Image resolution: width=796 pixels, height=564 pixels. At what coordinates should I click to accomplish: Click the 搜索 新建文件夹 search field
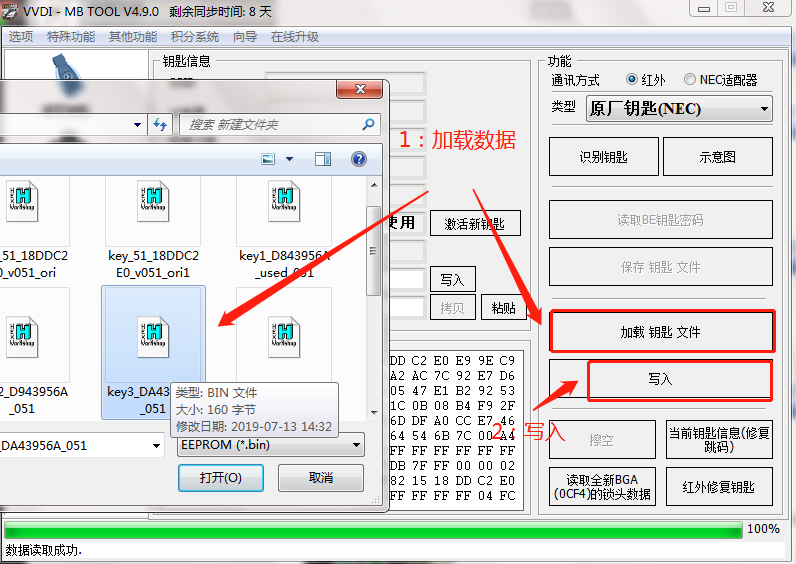[x=270, y=124]
